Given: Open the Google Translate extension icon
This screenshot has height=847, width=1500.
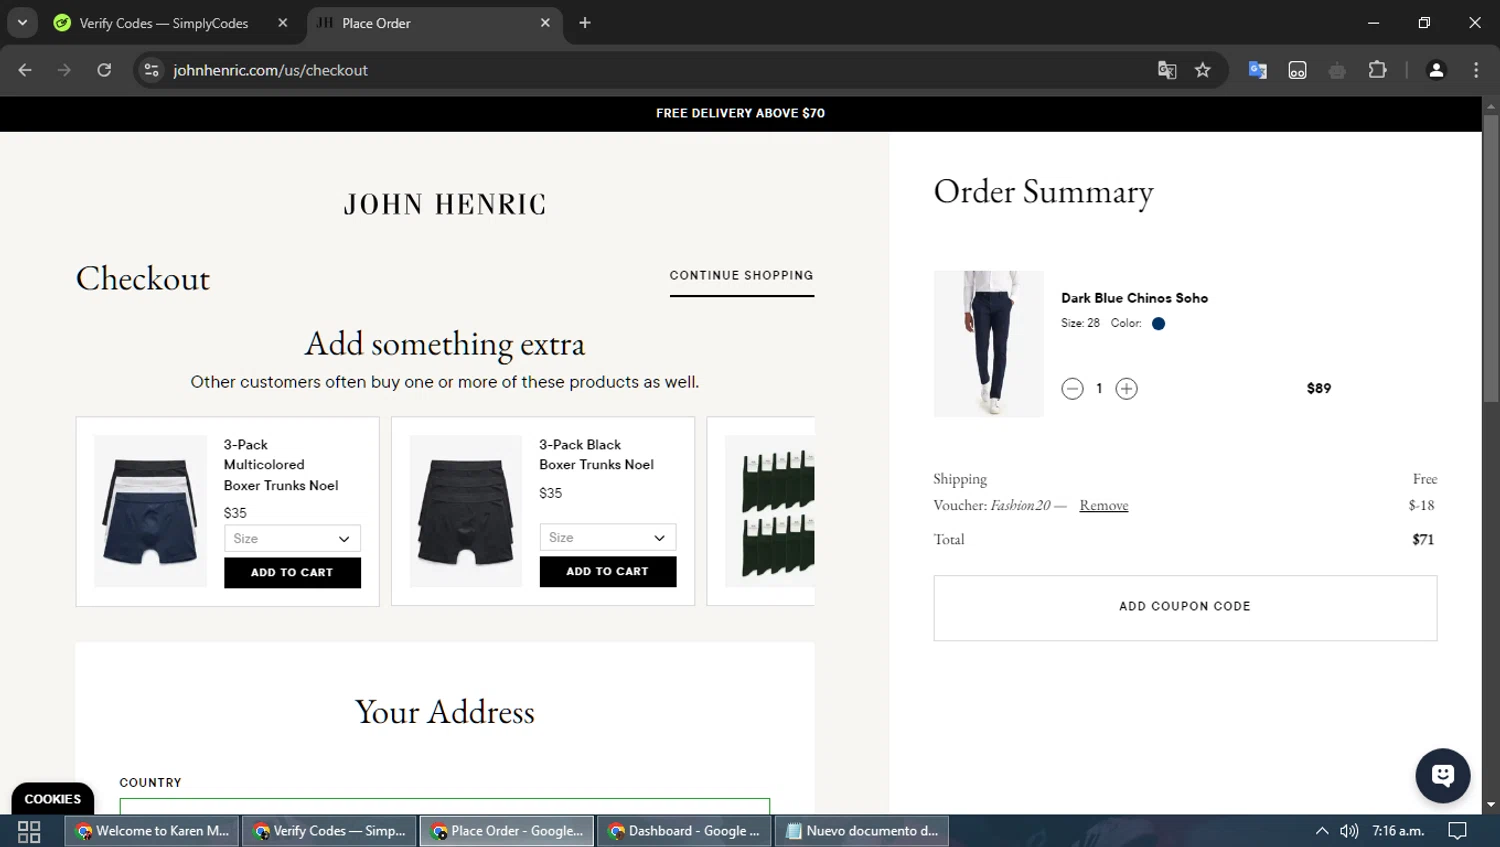Looking at the screenshot, I should click(1258, 70).
